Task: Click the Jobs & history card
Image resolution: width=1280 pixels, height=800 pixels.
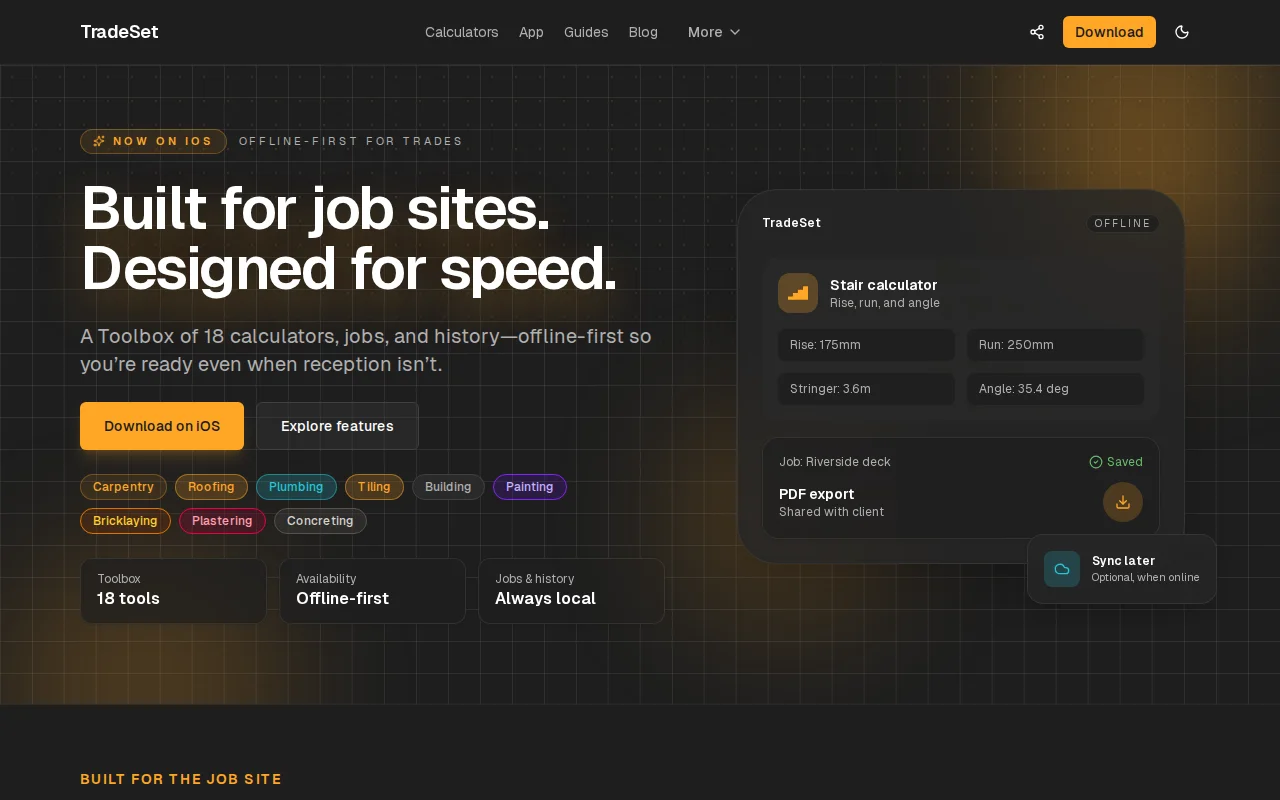Action: (x=571, y=591)
